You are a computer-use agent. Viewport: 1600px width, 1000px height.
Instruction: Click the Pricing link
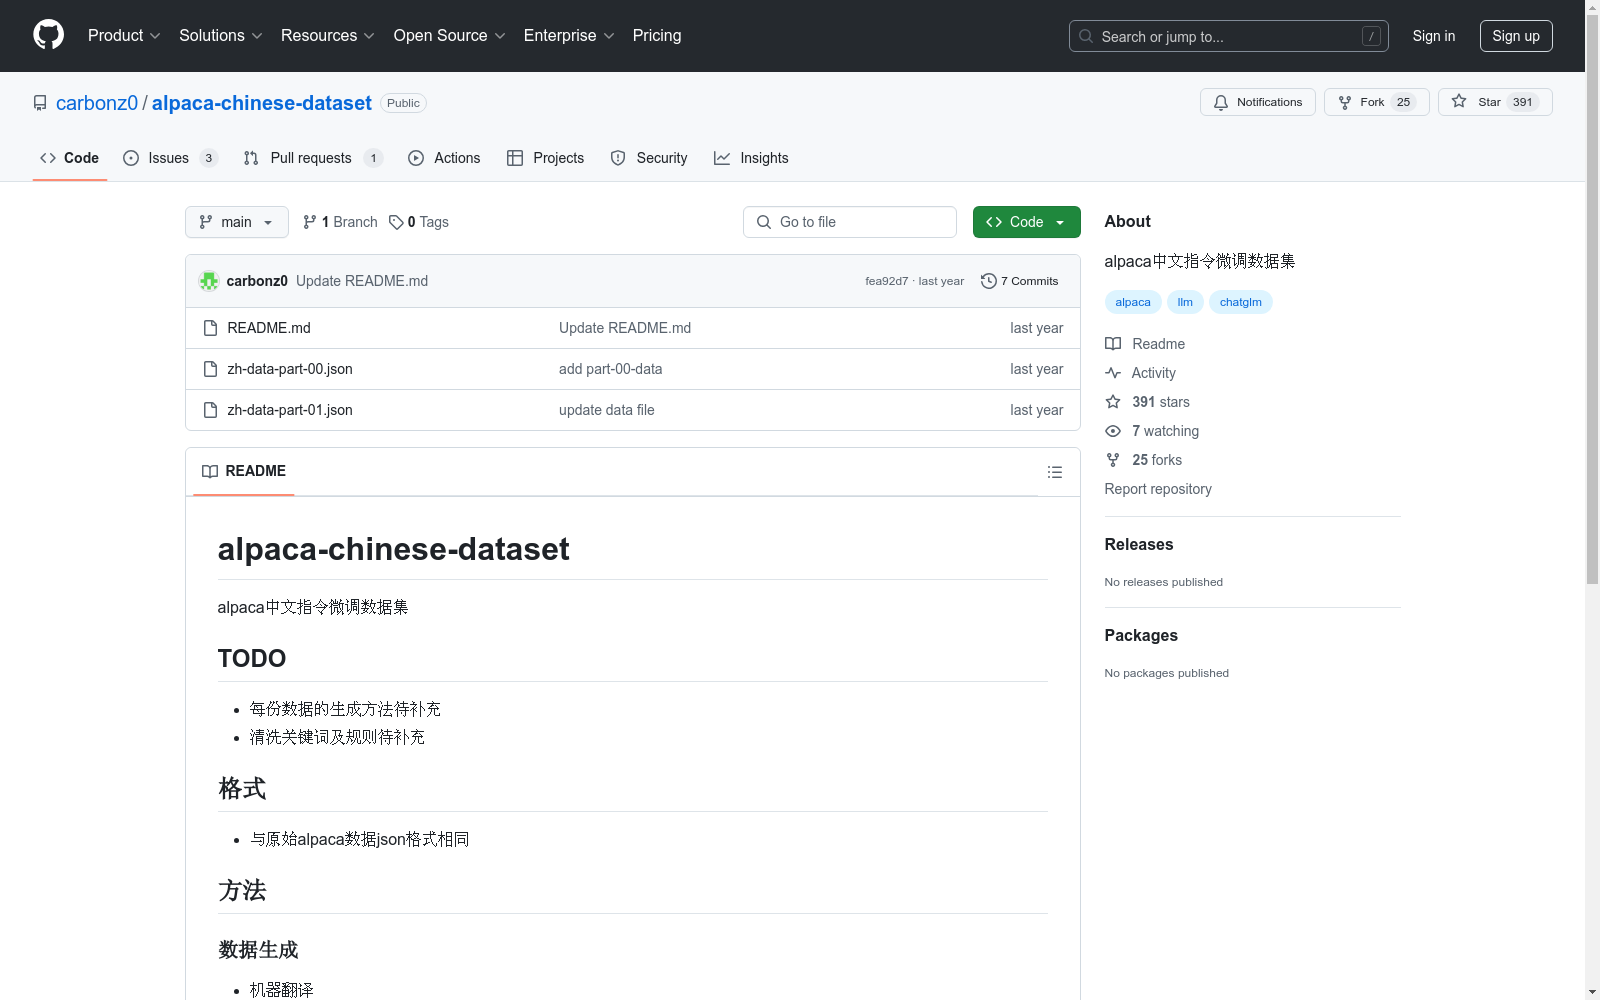click(x=657, y=36)
